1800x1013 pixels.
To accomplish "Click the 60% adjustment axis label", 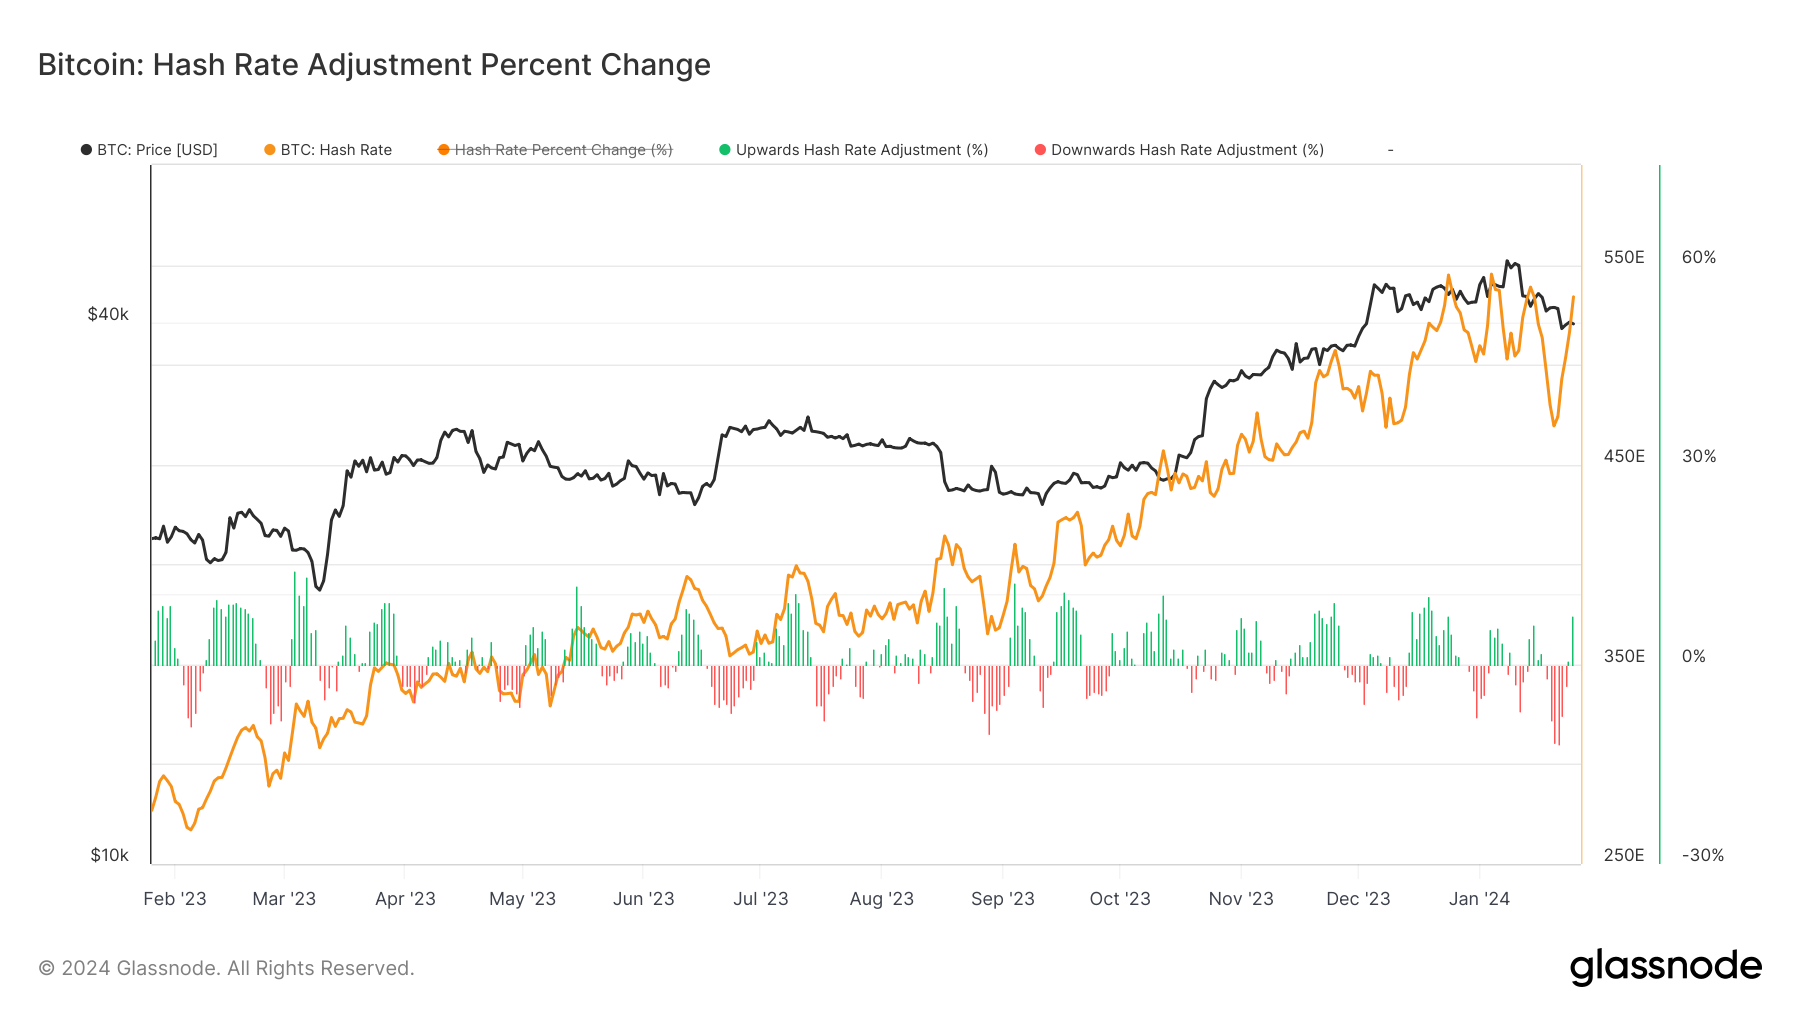I will click(x=1698, y=257).
